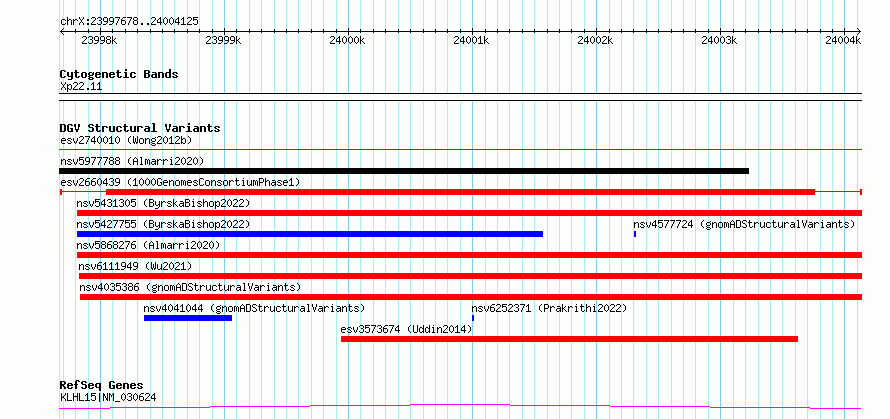The image size is (890, 419).
Task: Click the Cytogenetic Bands track title
Action: [x=119, y=74]
